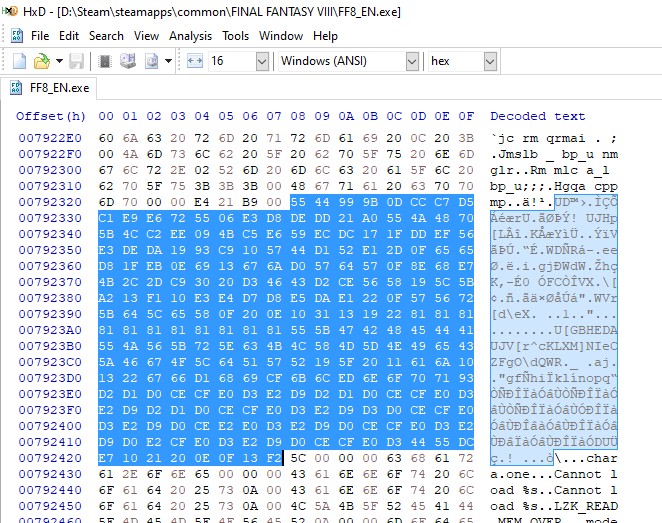
Task: Click the New file icon in toolbar
Action: click(x=19, y=61)
